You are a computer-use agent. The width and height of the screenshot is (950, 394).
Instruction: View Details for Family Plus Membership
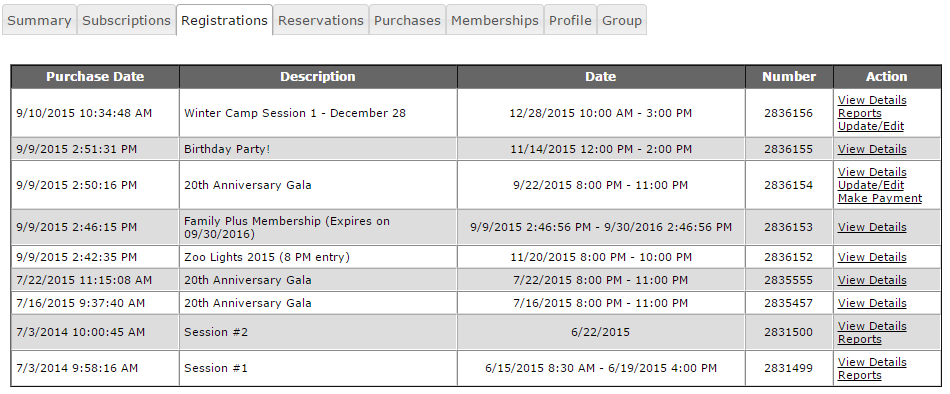point(872,227)
